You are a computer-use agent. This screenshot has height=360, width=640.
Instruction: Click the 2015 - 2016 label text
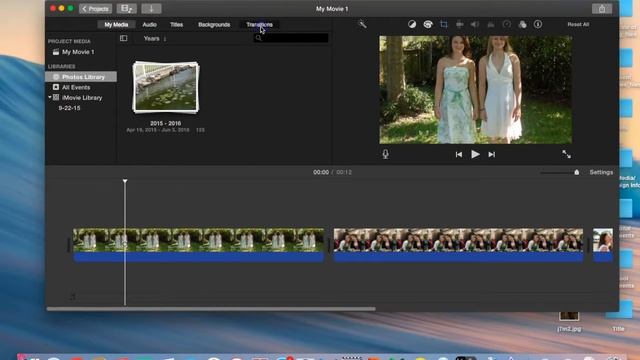coord(165,123)
